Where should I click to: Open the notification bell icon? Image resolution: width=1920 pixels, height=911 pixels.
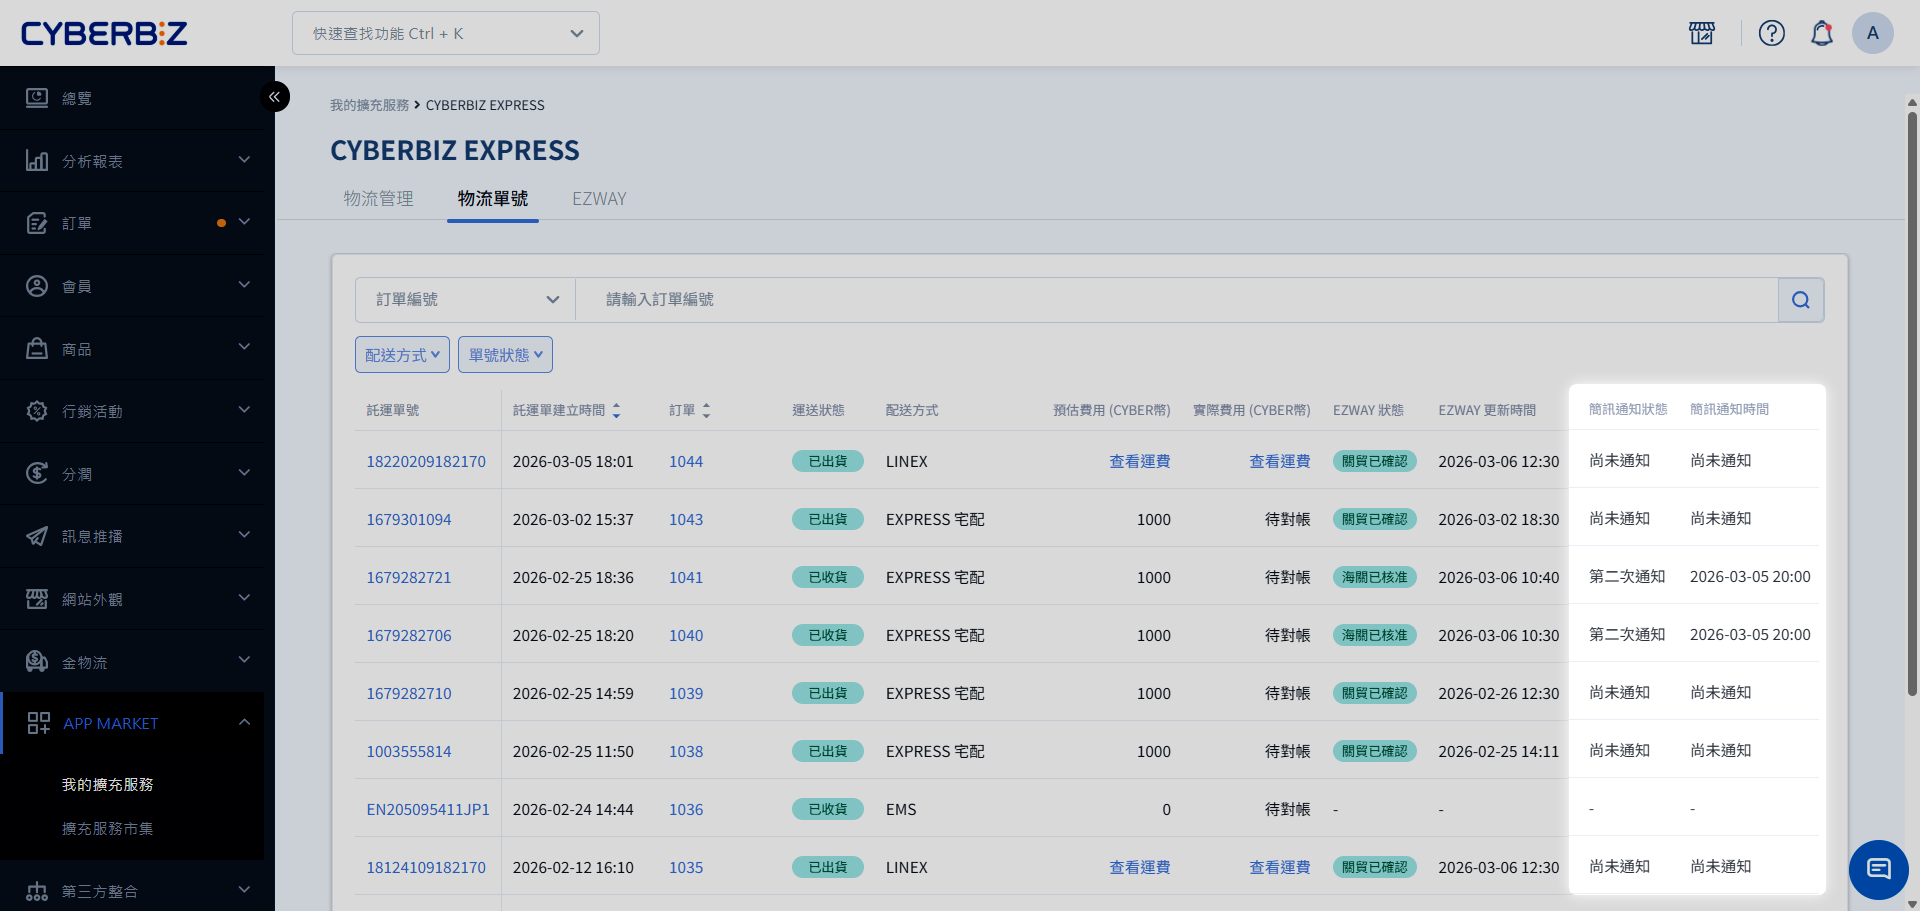[x=1821, y=33]
